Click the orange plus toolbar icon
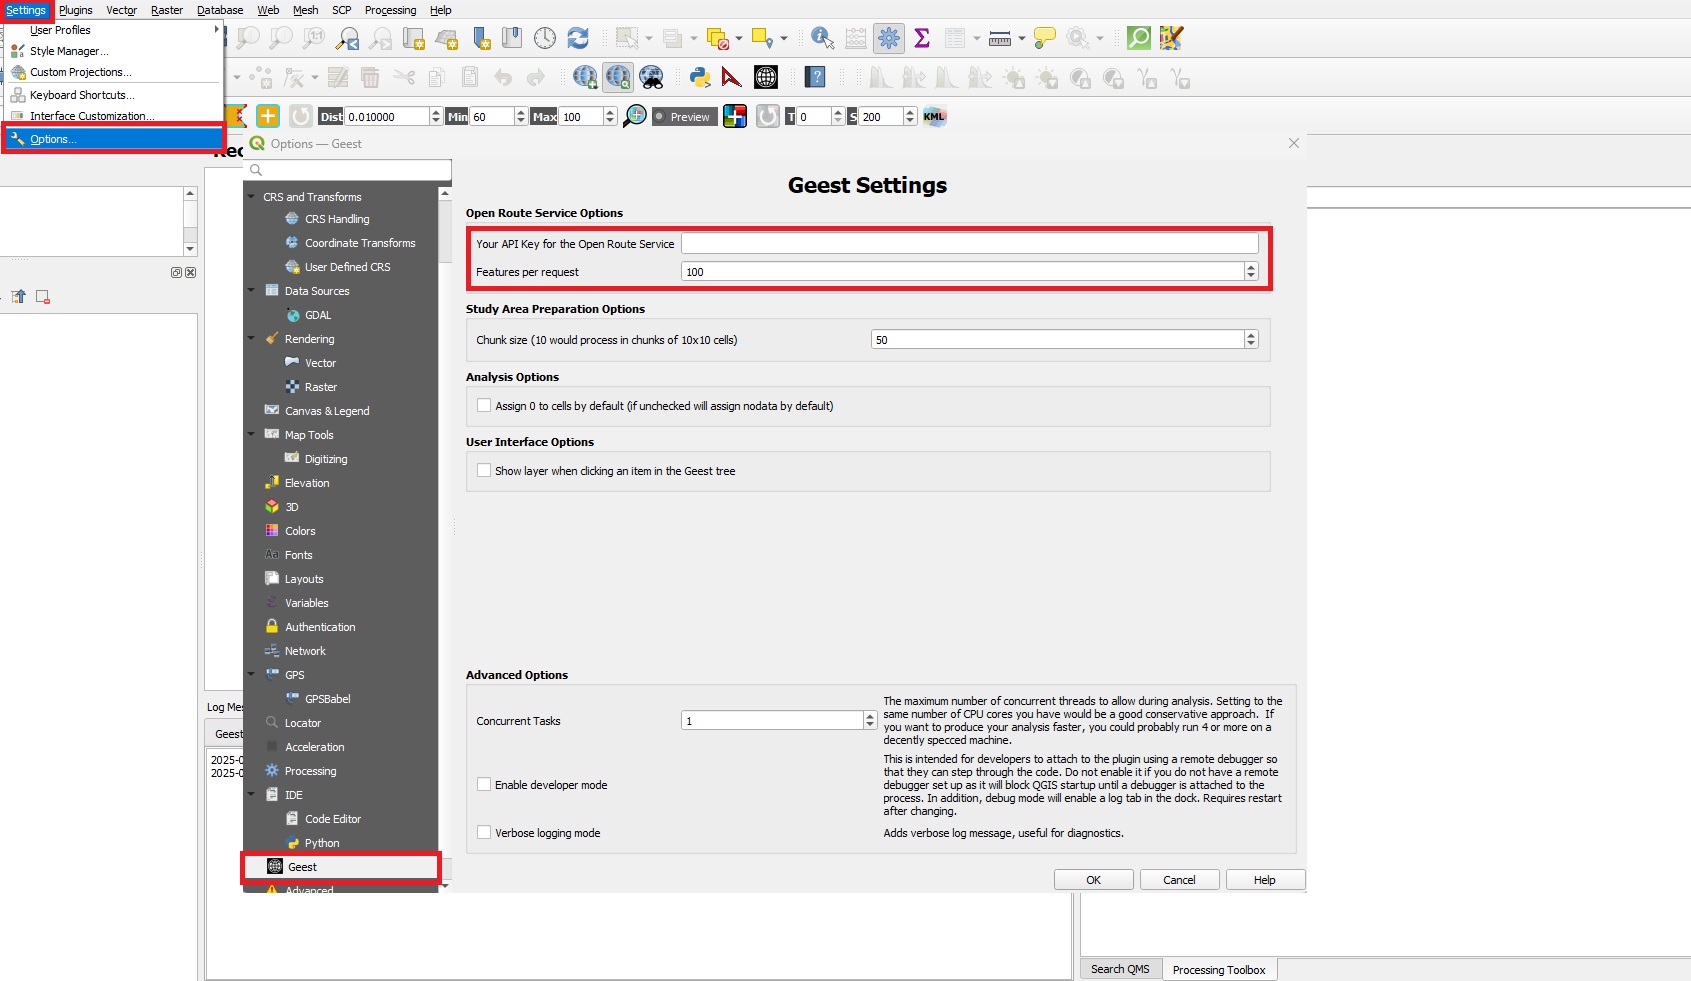 coord(268,116)
